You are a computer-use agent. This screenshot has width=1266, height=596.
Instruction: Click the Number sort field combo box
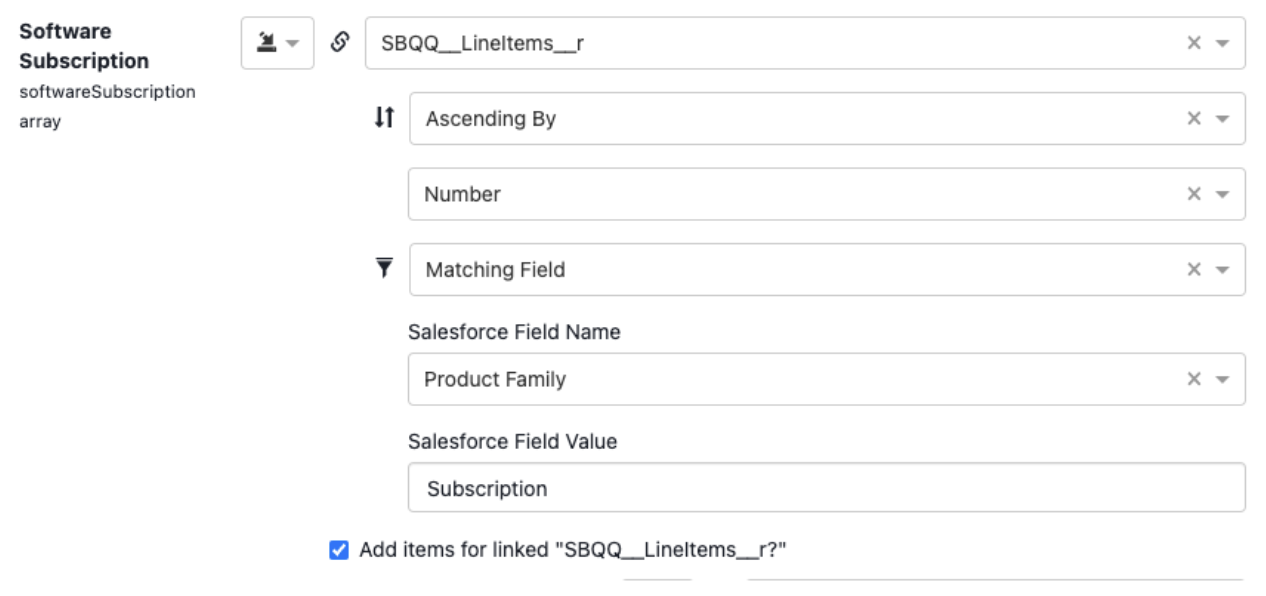[826, 194]
